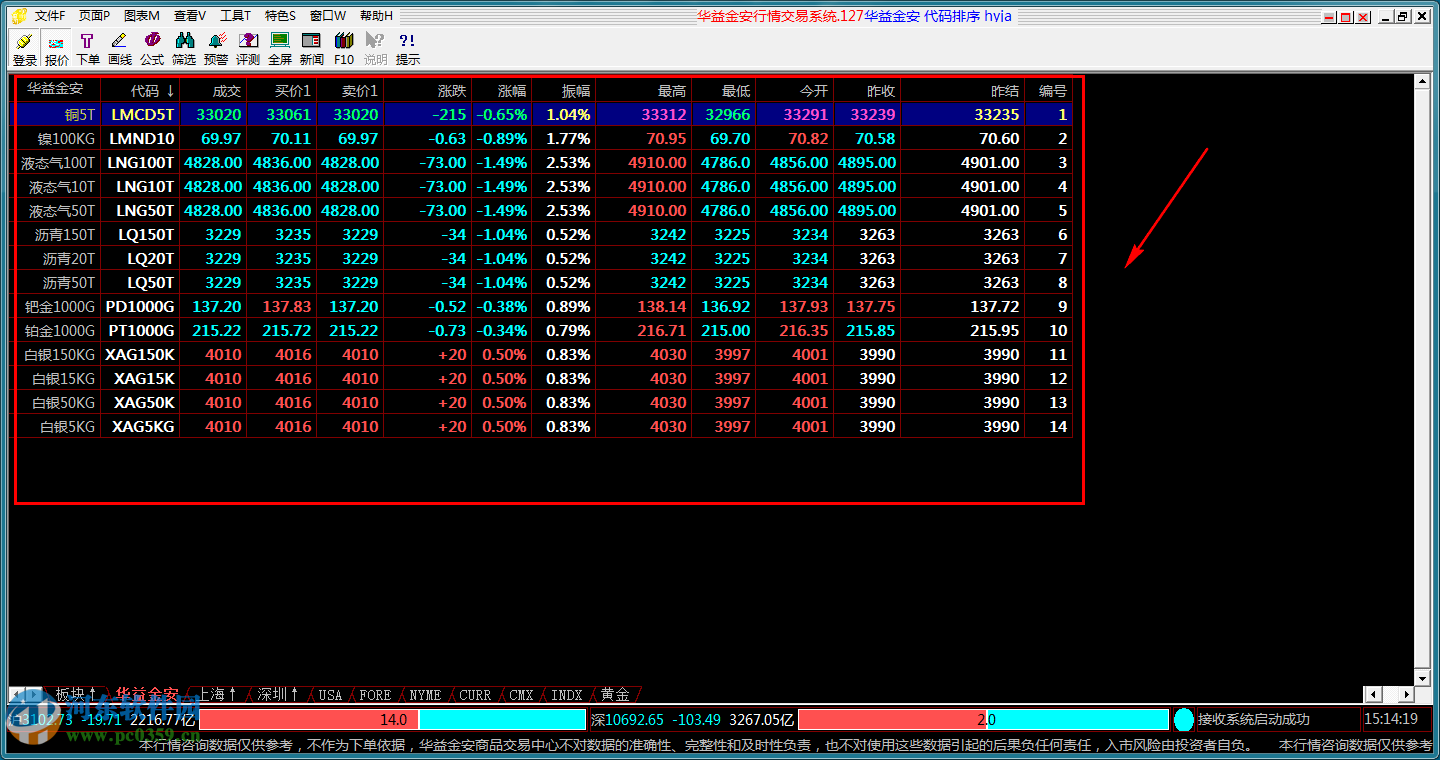Open the 预警 alert bell icon
Screen dimensions: 1440x760
216,49
